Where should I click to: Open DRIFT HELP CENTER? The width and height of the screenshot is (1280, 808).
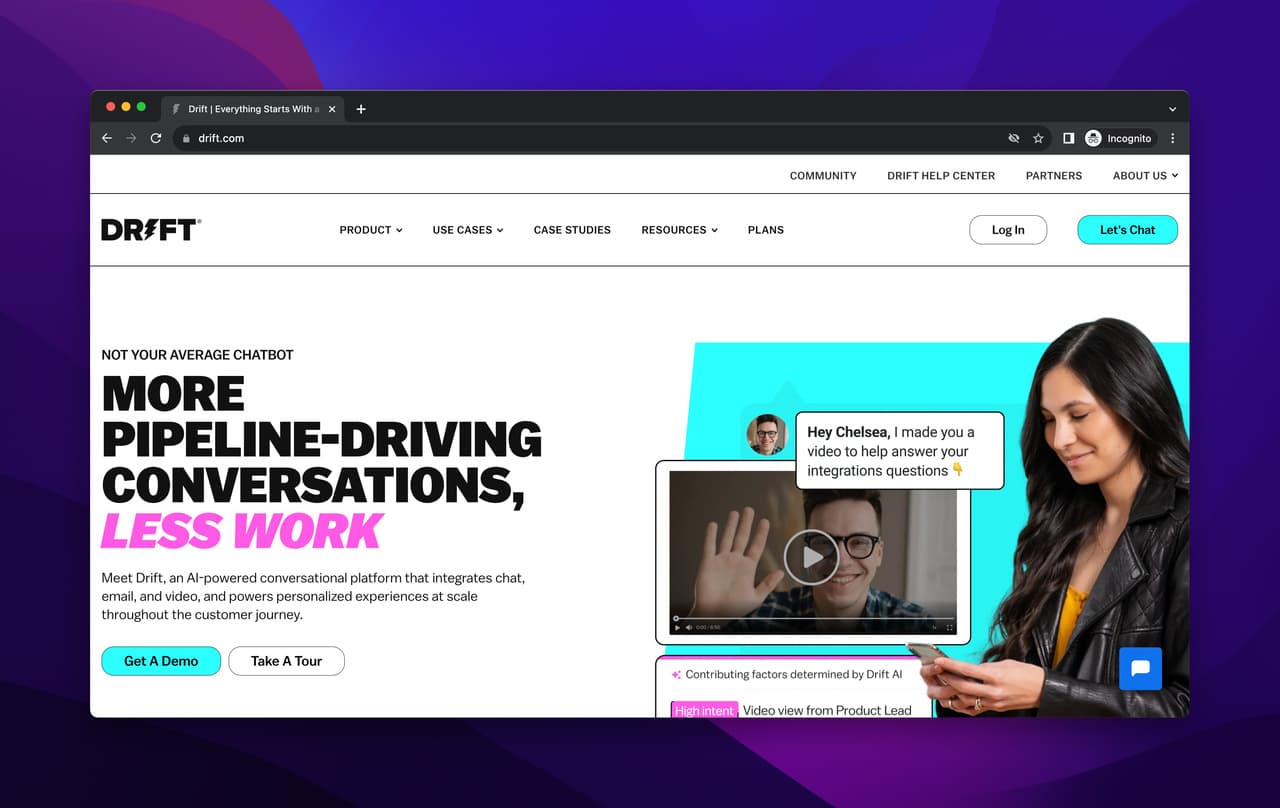point(941,175)
